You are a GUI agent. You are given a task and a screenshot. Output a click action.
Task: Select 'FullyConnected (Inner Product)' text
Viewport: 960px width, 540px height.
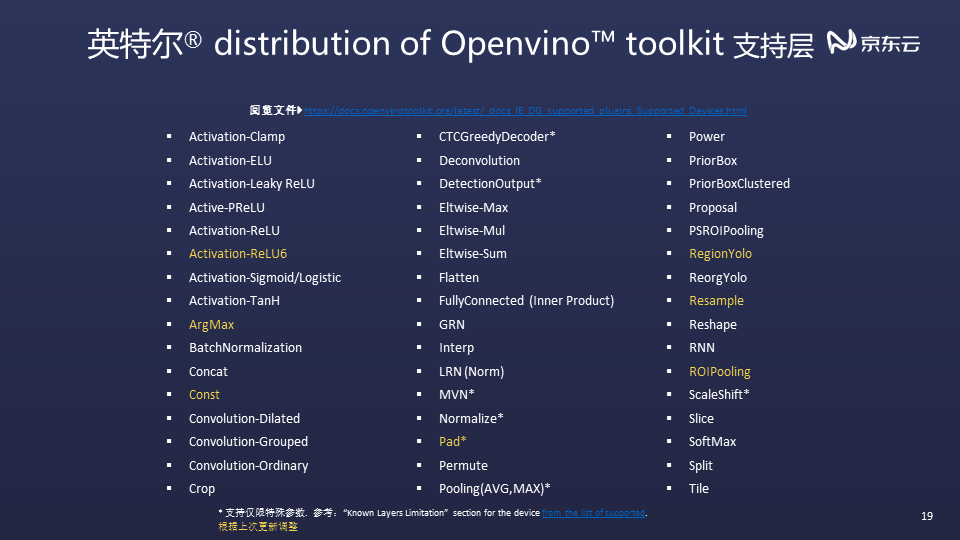(526, 301)
